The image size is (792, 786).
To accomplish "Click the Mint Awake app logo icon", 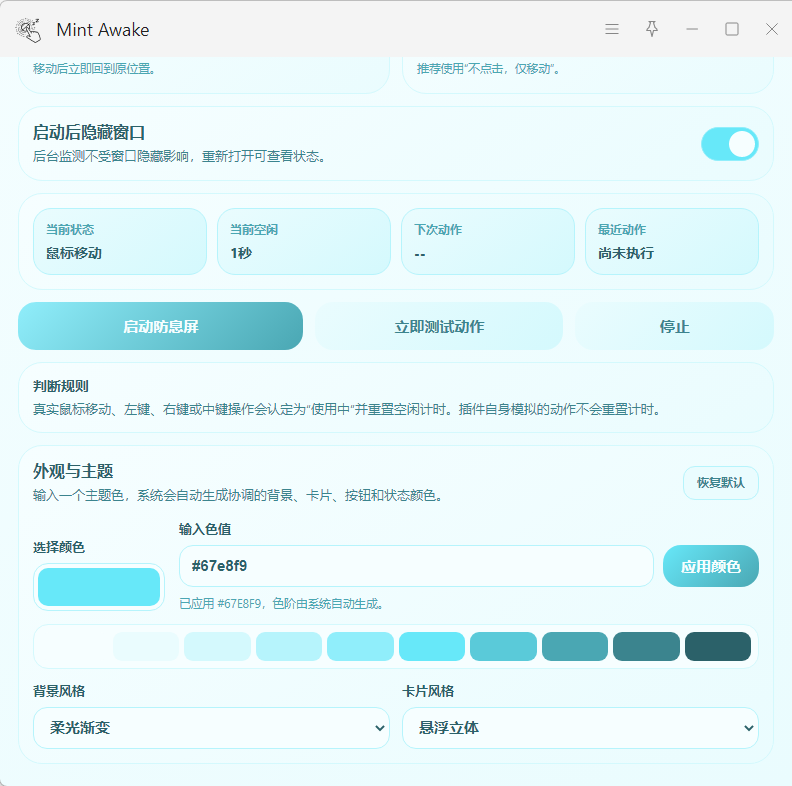I will pos(28,29).
